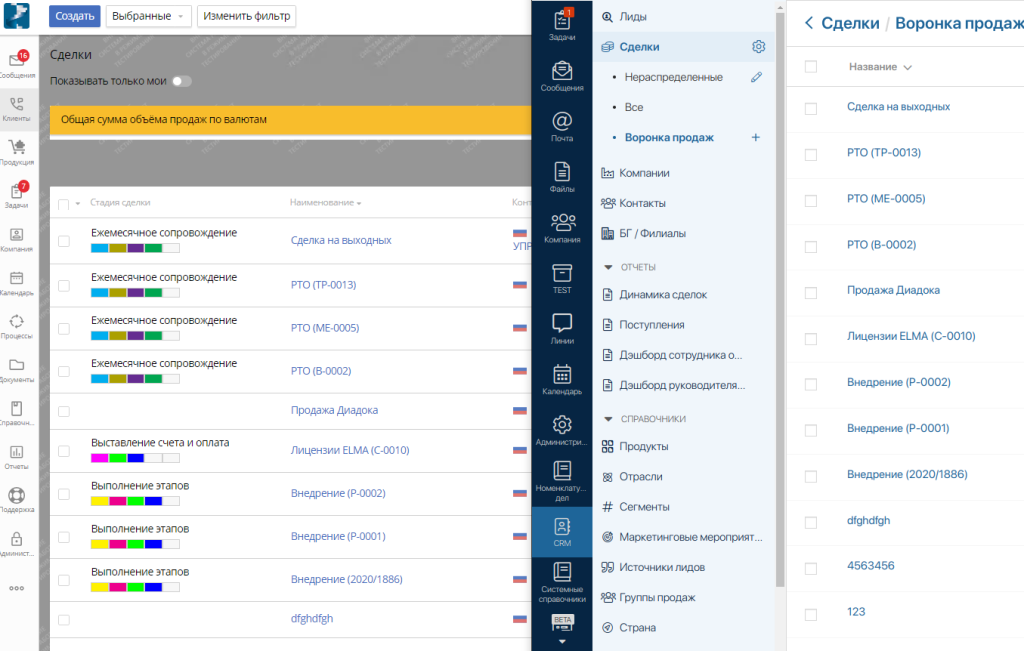Select Компании in the CRM menu
Viewport: 1024px width, 651px height.
point(644,173)
